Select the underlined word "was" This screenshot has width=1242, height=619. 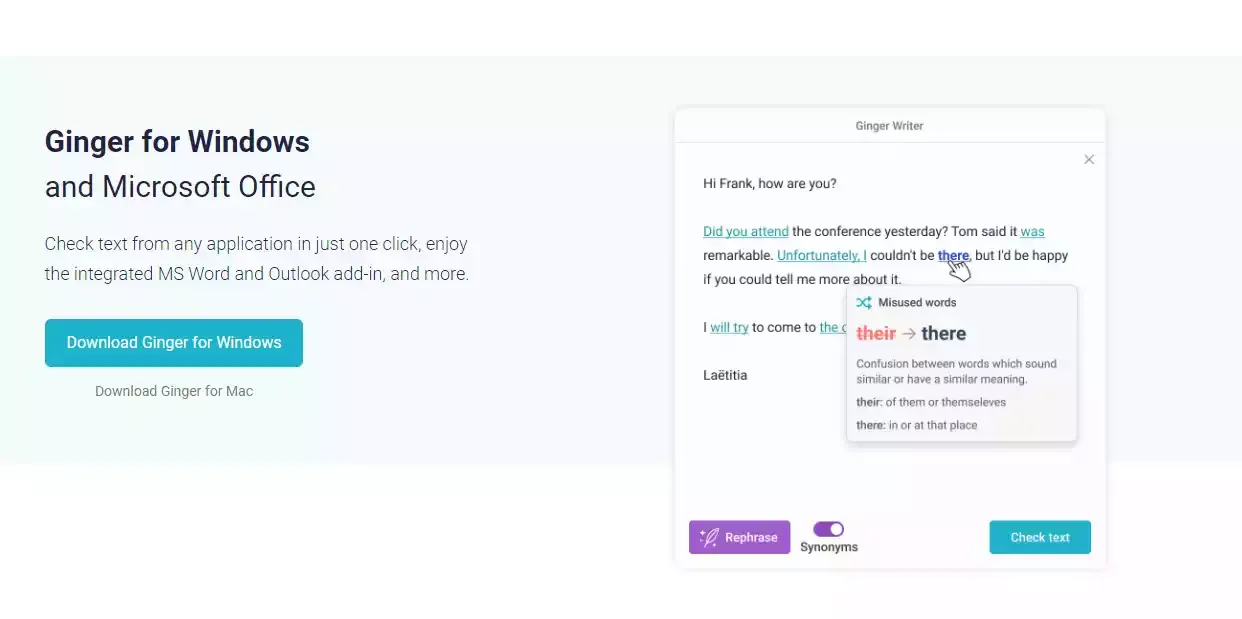[x=1032, y=231]
